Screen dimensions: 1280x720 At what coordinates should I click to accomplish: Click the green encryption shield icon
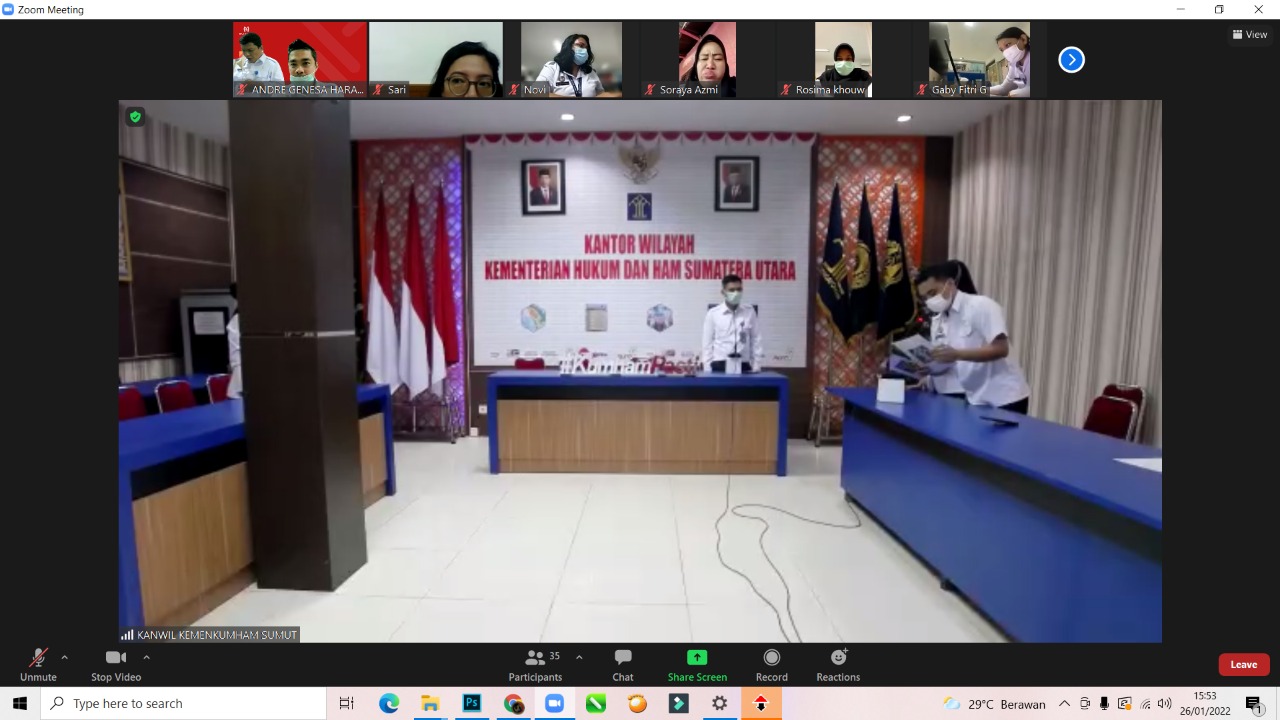point(135,117)
